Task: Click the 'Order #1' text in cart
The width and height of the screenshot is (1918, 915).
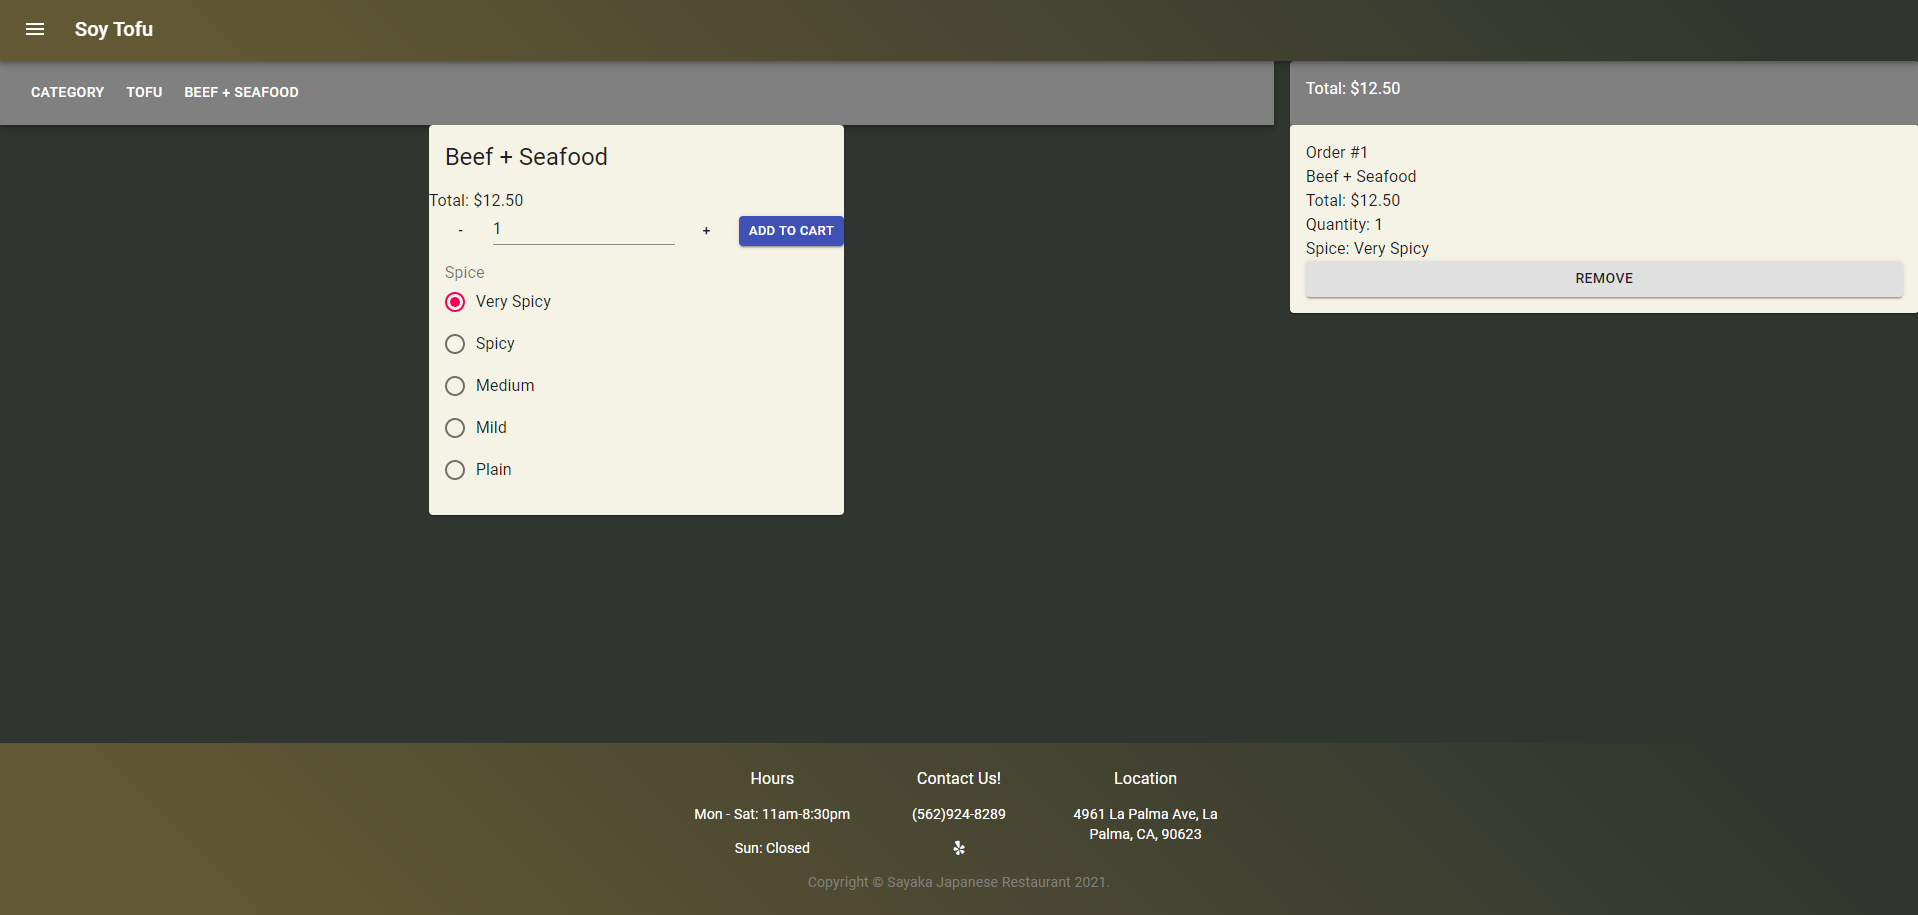Action: click(x=1337, y=153)
